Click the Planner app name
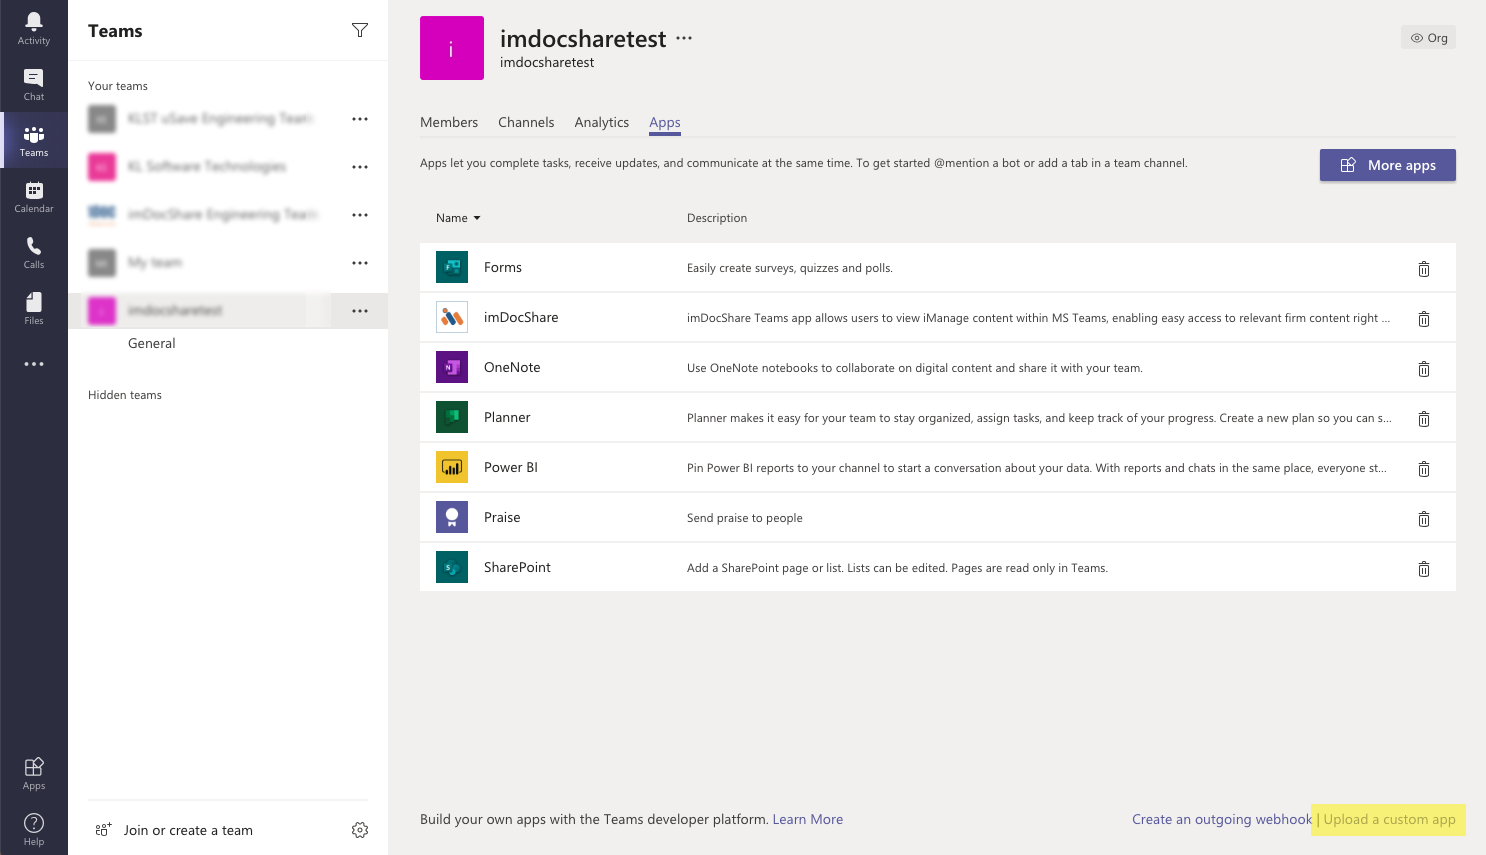This screenshot has width=1486, height=855. pos(507,417)
